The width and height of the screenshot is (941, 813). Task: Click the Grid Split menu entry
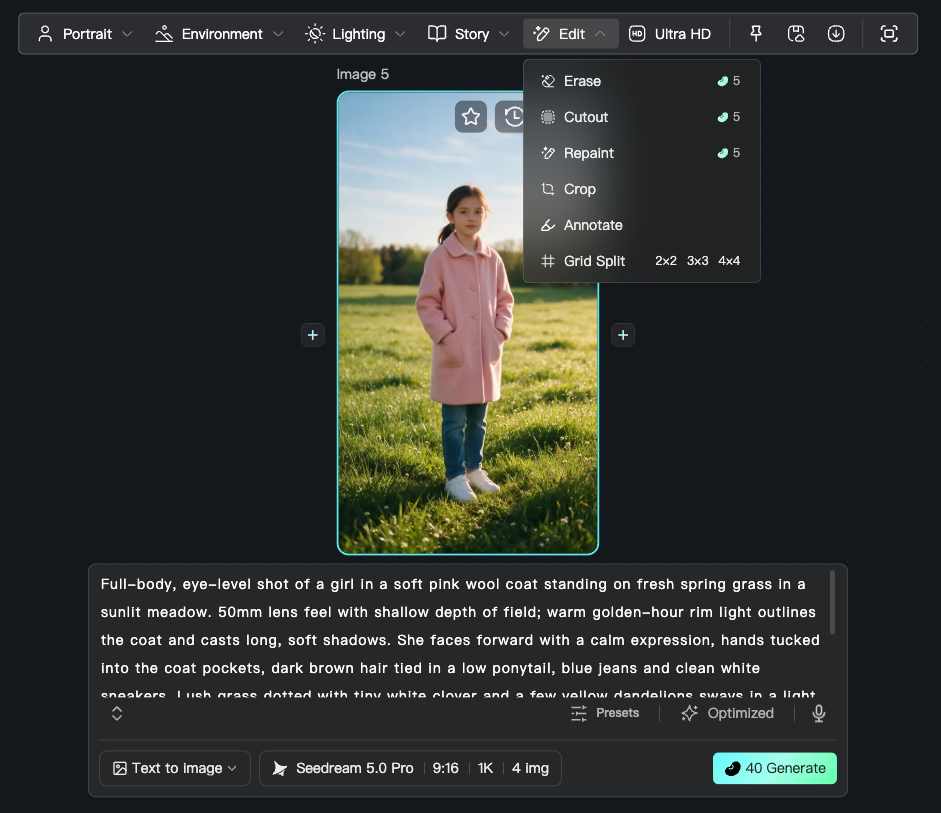pyautogui.click(x=594, y=261)
